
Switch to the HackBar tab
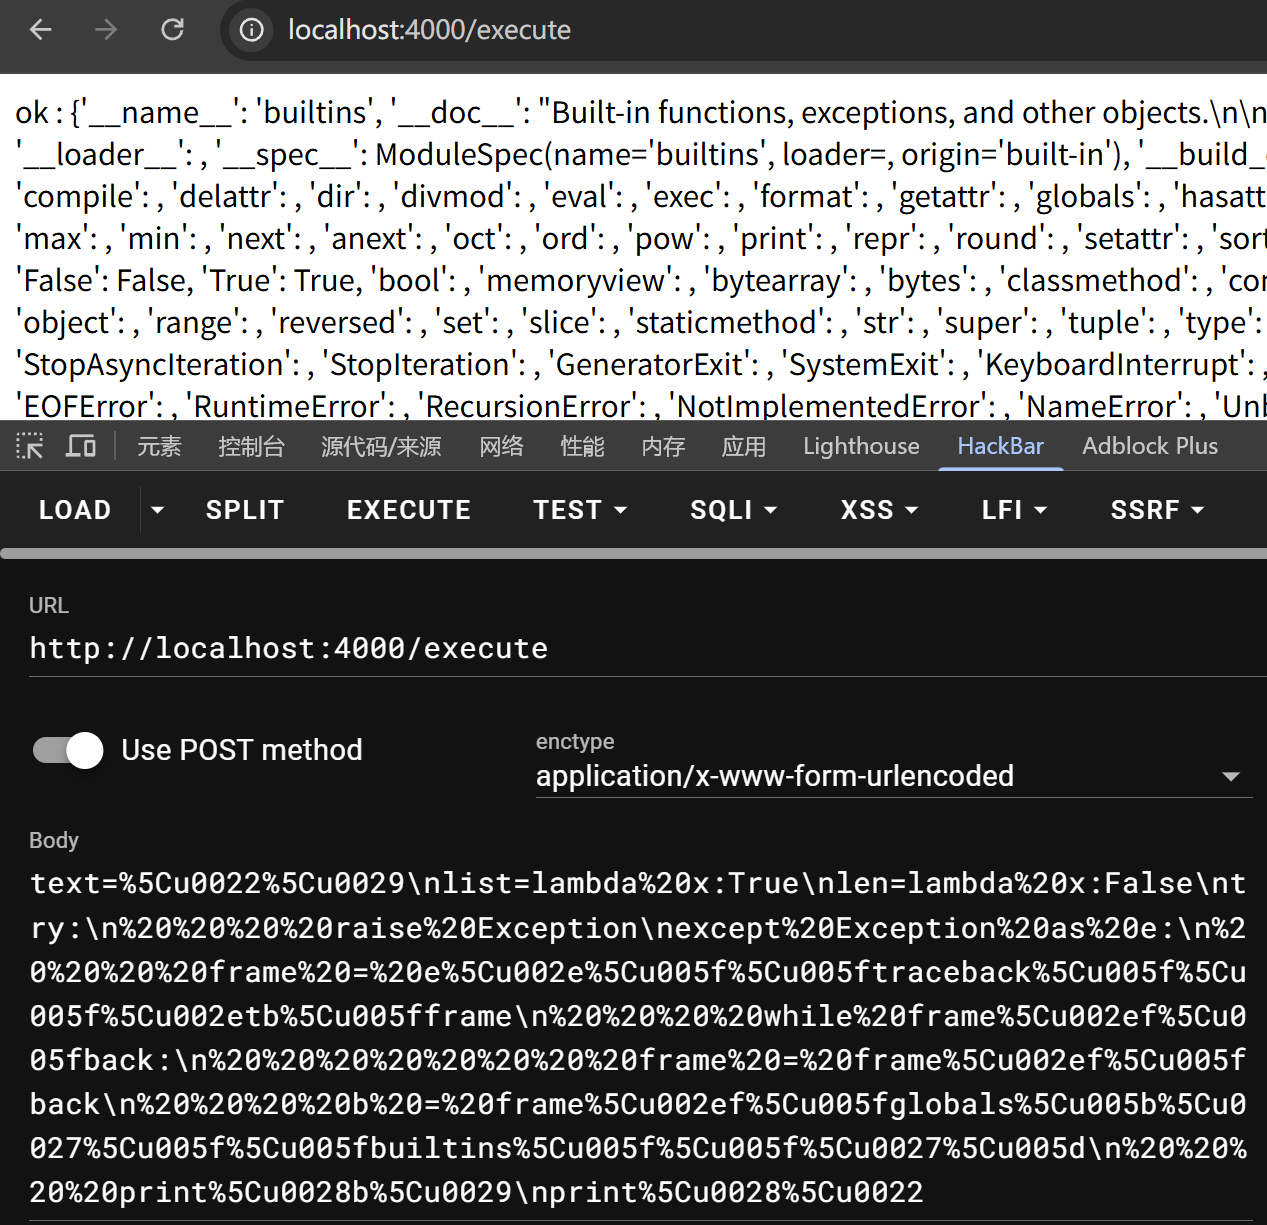[1000, 446]
